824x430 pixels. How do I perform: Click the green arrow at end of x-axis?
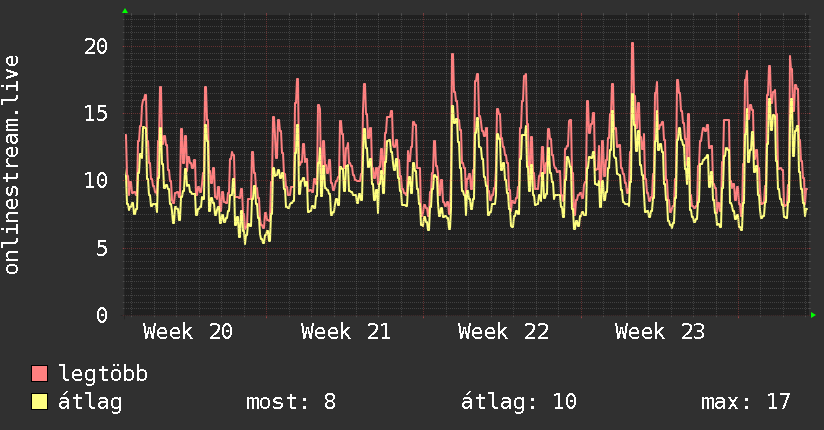click(813, 315)
